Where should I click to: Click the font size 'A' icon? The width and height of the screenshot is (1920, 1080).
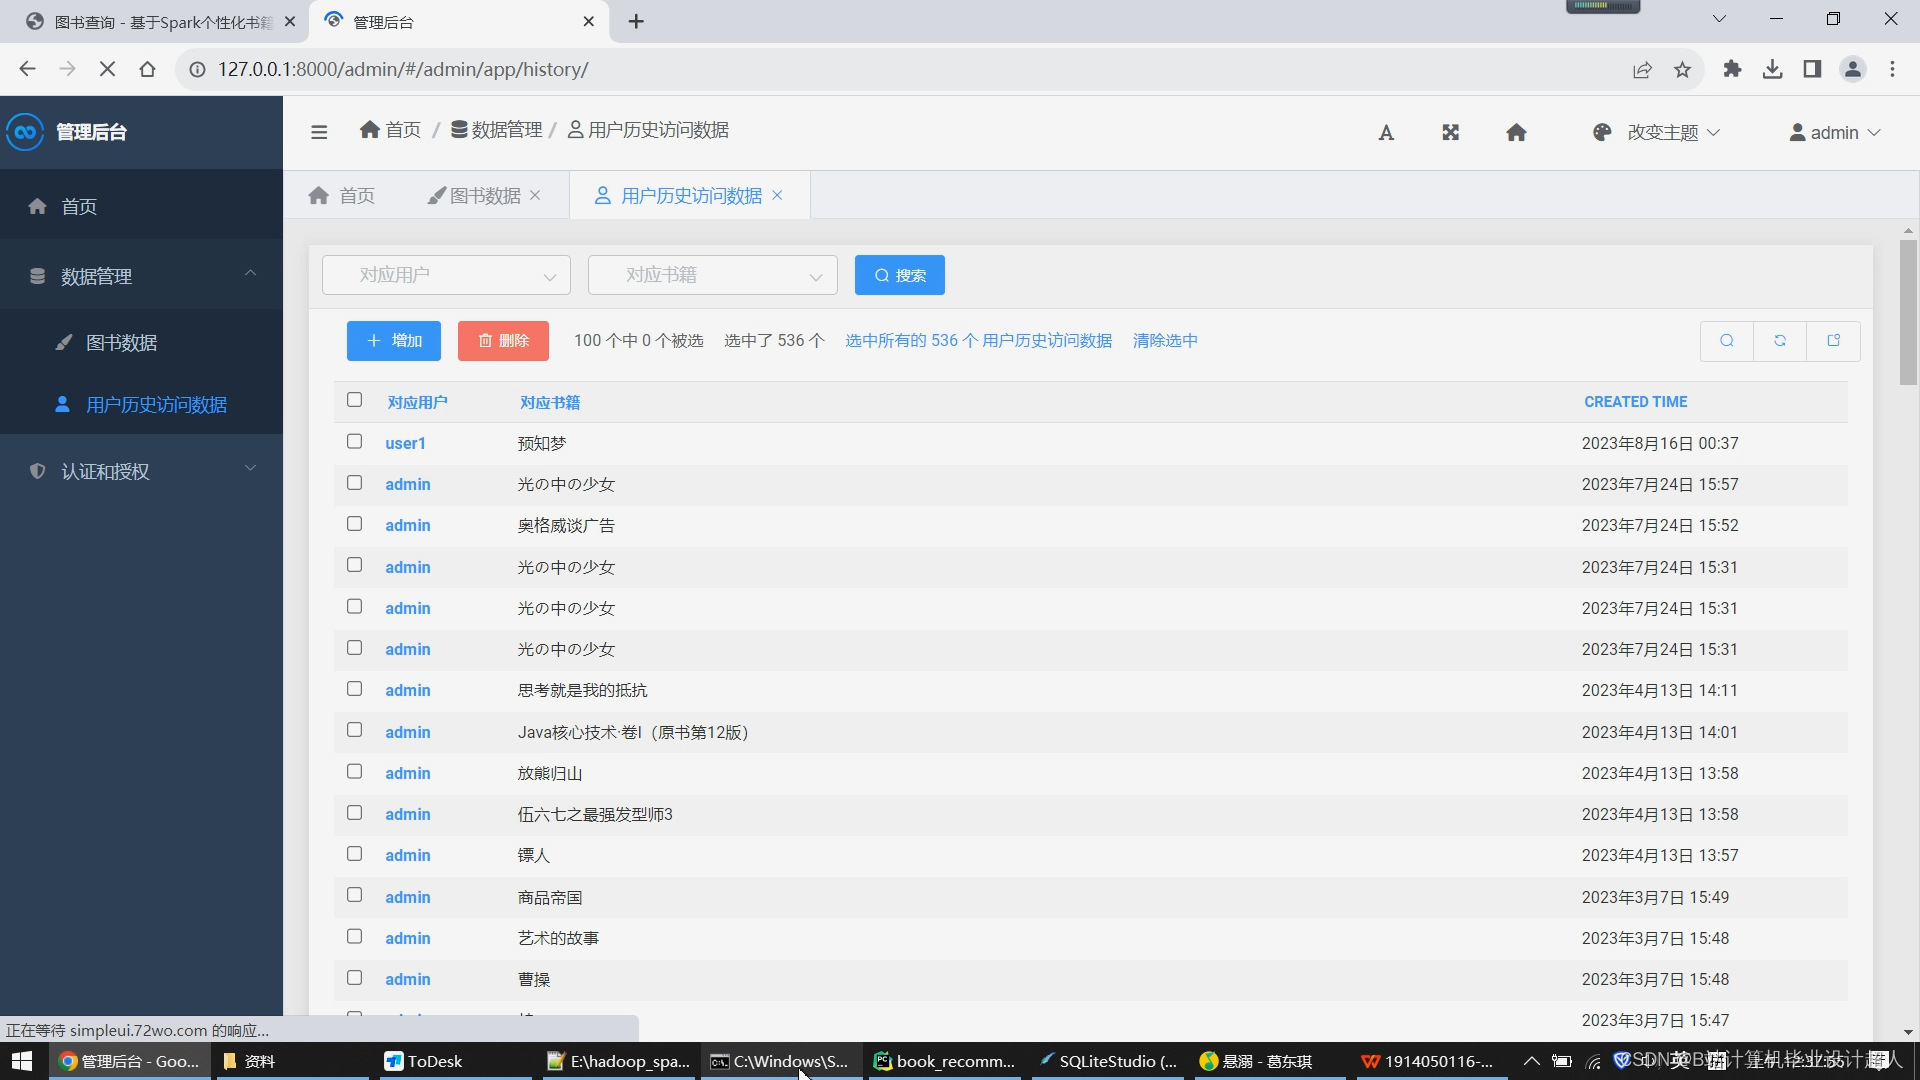click(1386, 133)
